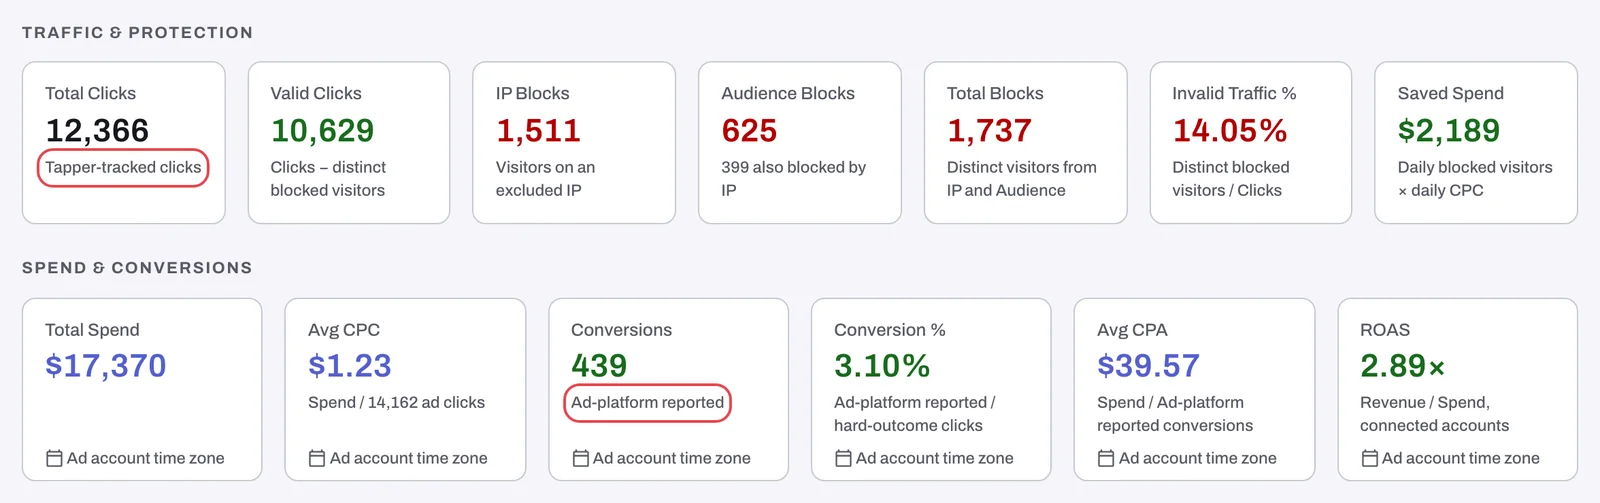Screen dimensions: 1600x503
Task: Click the calendar icon in the Avg CPC card
Action: (x=317, y=458)
